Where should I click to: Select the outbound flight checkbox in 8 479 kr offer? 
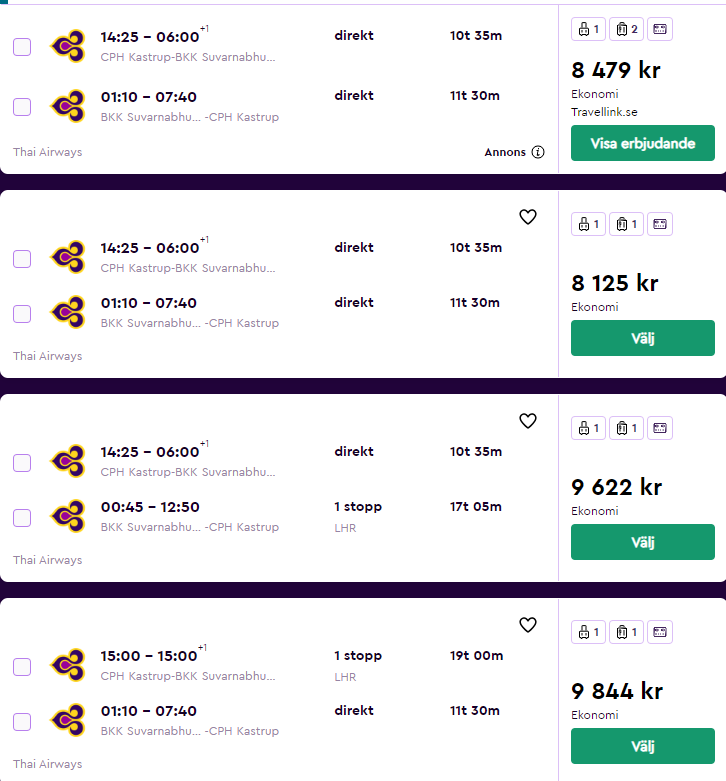22,47
